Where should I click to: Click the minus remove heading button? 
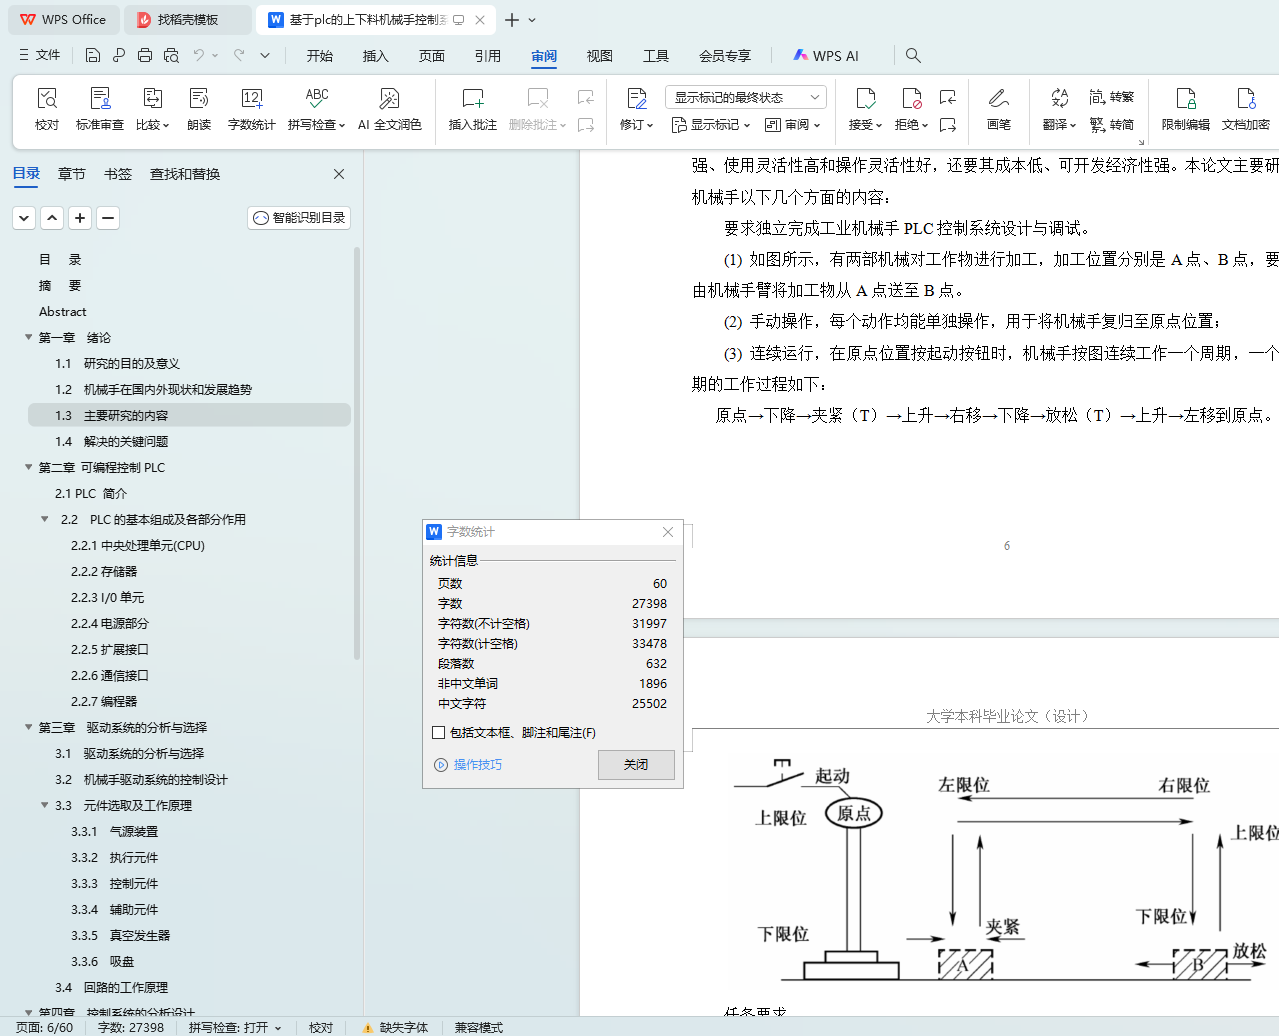[x=108, y=217]
